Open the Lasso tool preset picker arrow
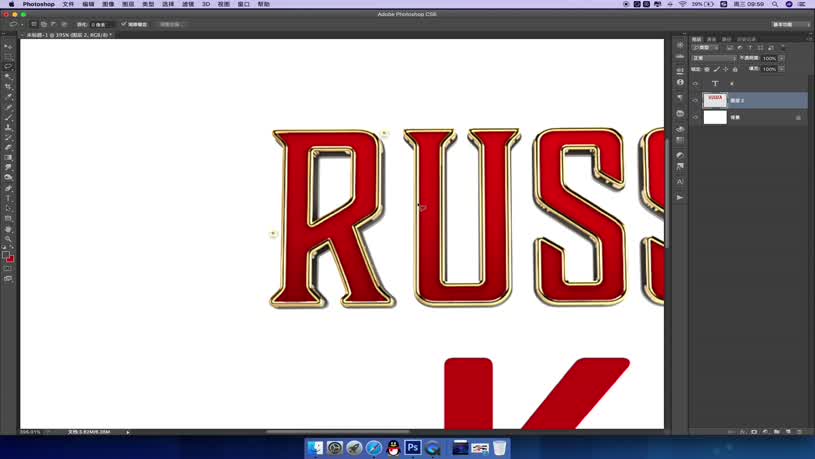The image size is (815, 459). pyautogui.click(x=22, y=24)
